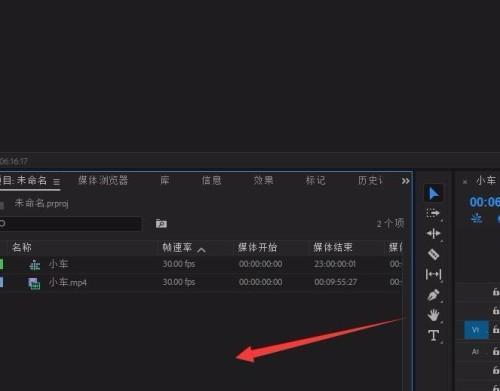Sort by the 名称 column header
Screen dimensions: 500x391
[x=22, y=247]
